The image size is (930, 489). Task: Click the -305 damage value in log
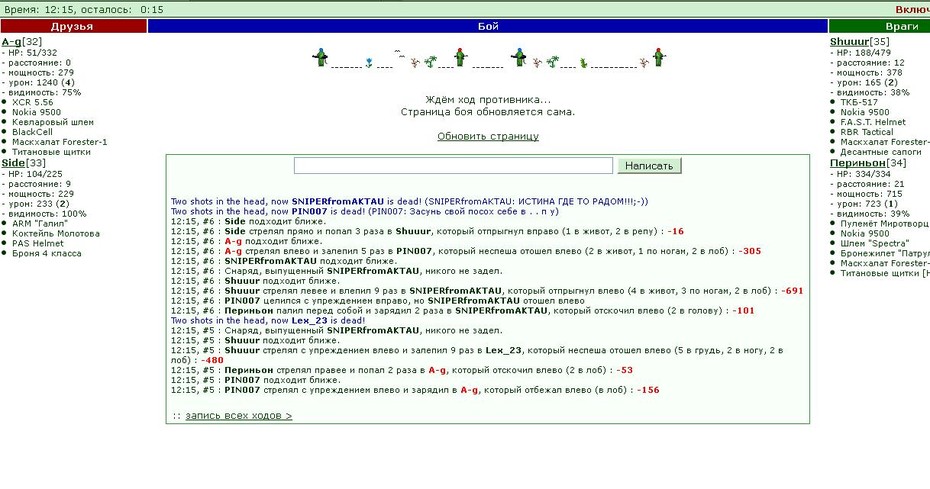[750, 251]
